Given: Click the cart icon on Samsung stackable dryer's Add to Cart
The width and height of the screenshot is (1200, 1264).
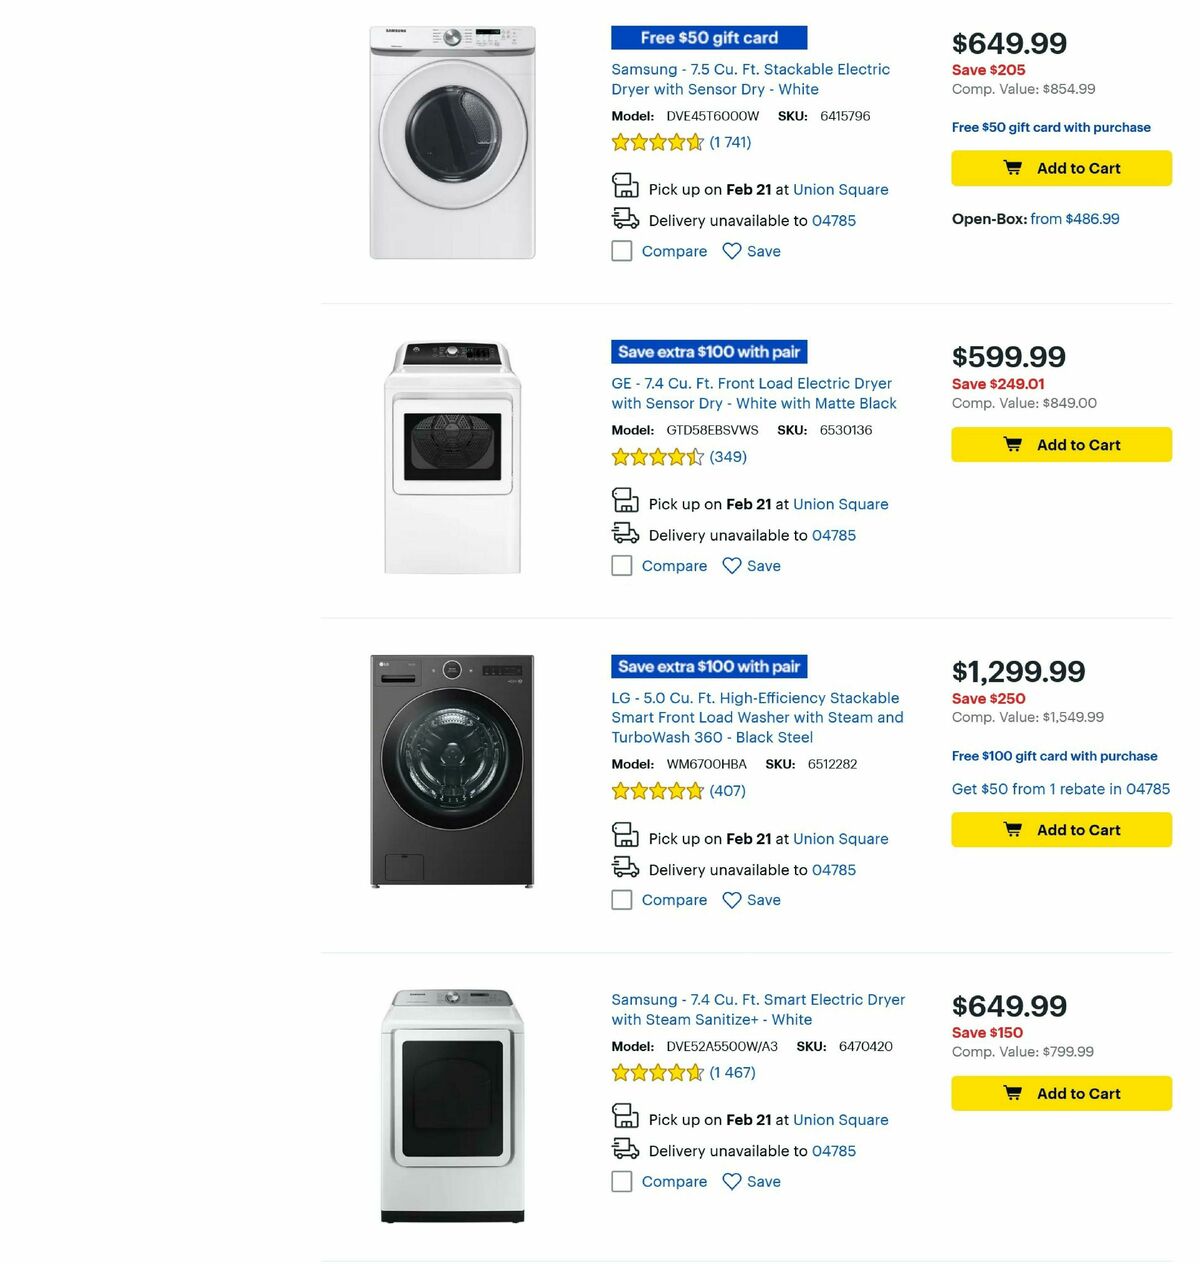Looking at the screenshot, I should click(1014, 168).
